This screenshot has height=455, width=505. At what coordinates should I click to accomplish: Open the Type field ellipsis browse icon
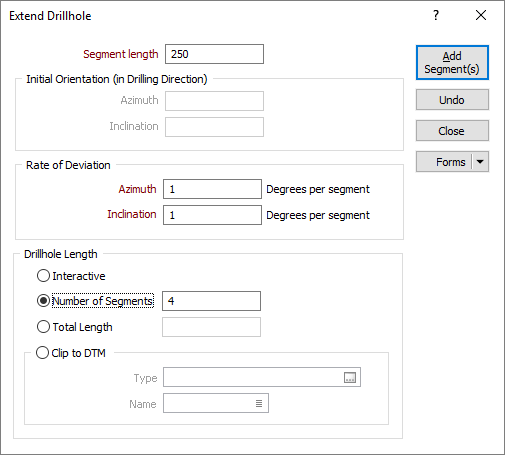click(x=350, y=377)
